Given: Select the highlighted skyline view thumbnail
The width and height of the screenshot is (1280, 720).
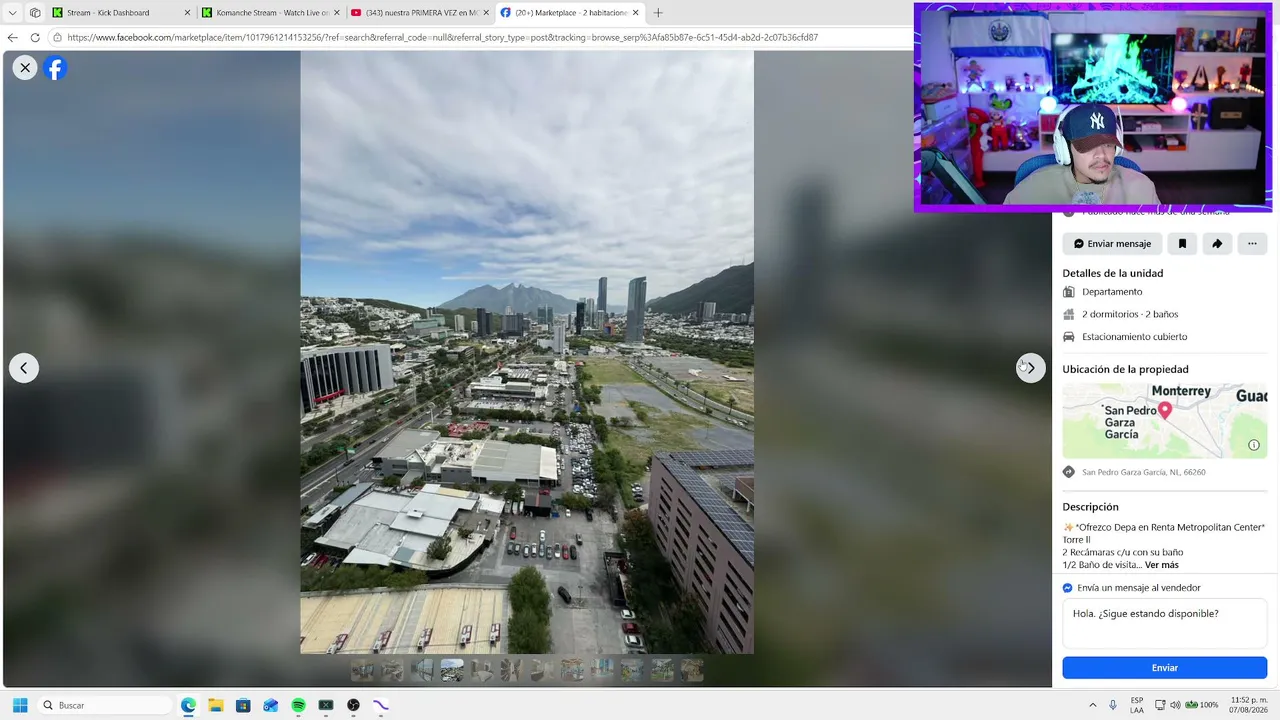Looking at the screenshot, I should pyautogui.click(x=452, y=670).
